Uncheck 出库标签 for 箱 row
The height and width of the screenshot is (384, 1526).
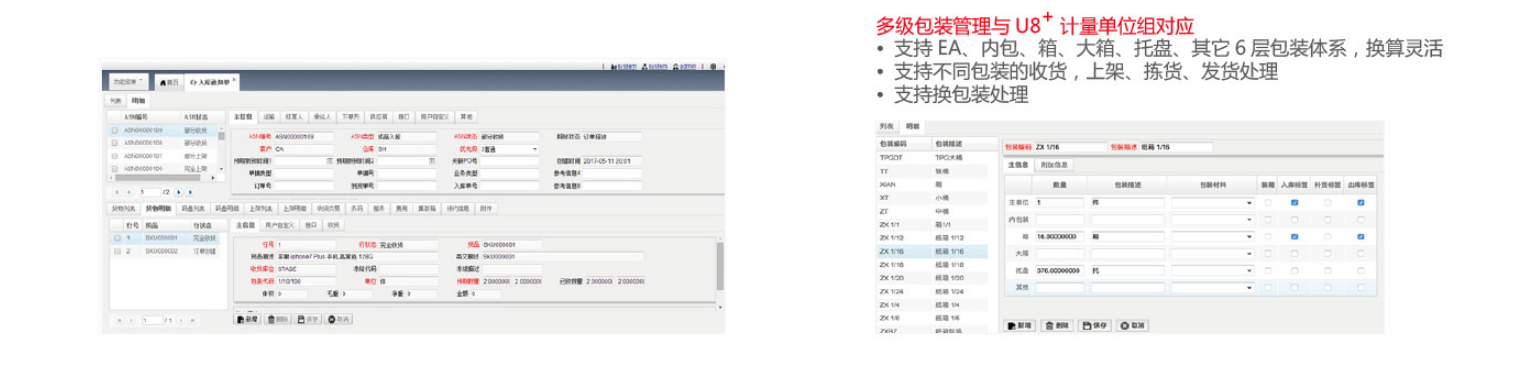pos(1361,236)
